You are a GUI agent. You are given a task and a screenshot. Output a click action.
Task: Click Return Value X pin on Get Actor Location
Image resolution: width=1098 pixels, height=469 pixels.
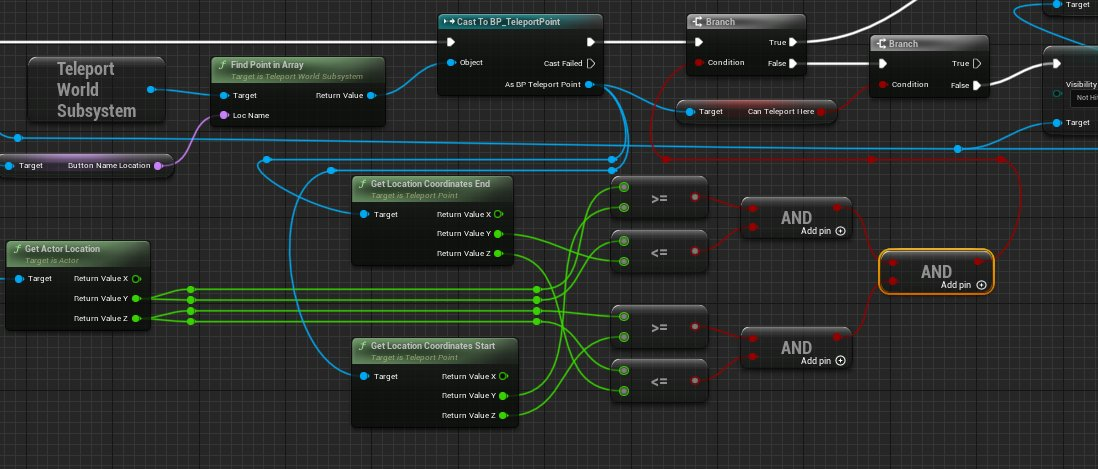[136, 279]
